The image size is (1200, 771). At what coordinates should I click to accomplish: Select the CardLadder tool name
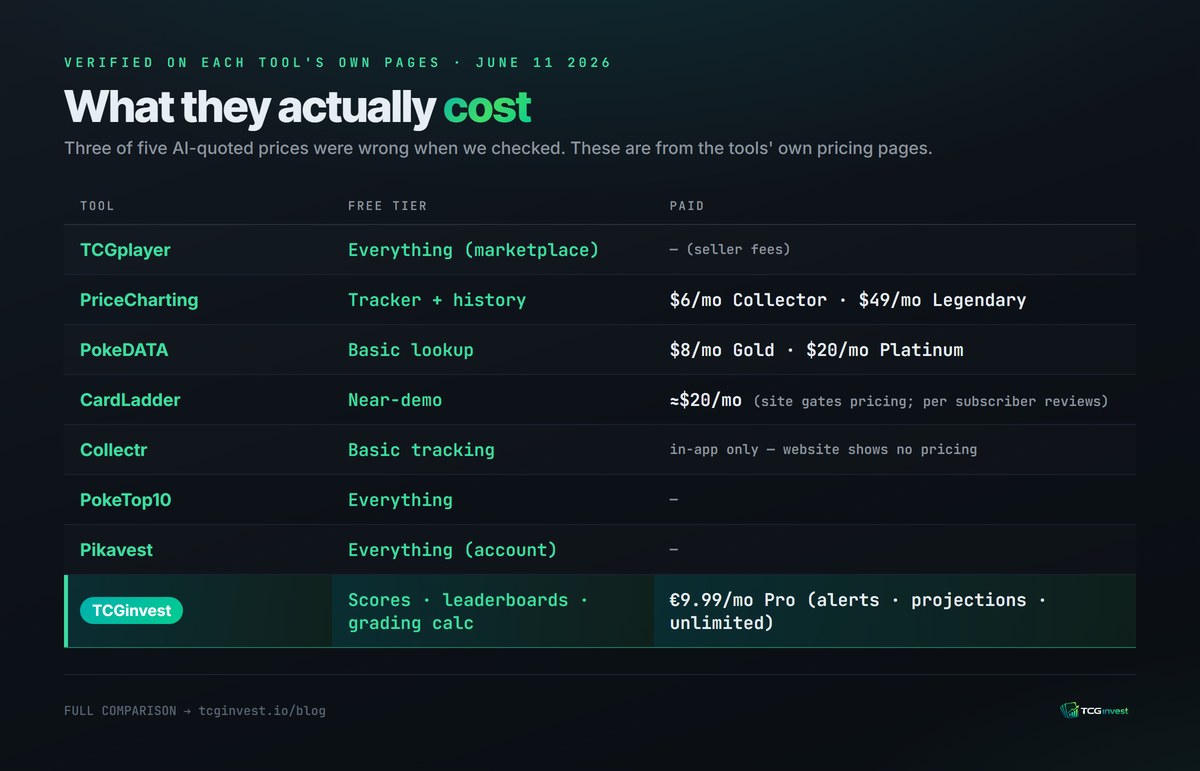(130, 400)
